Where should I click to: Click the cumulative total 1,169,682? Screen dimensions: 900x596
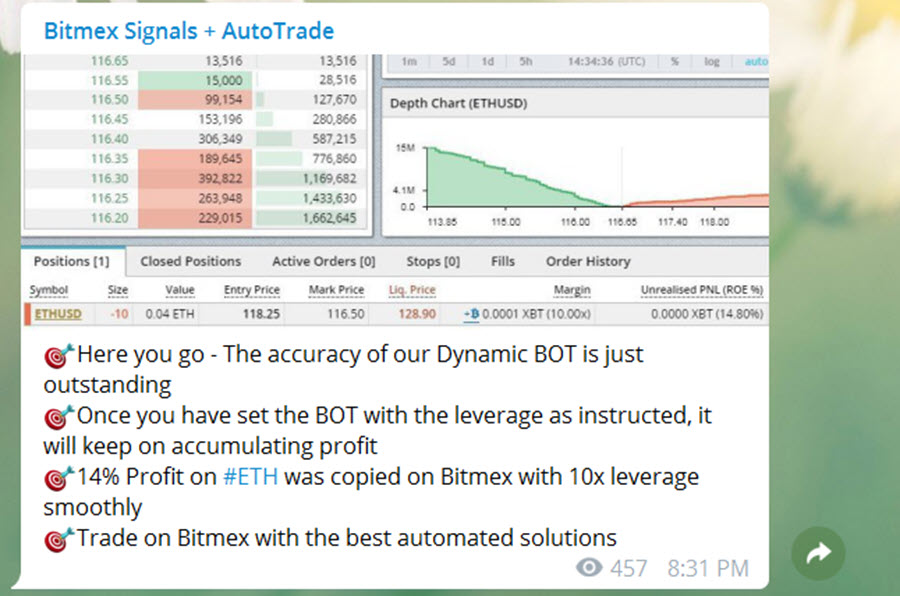point(329,179)
